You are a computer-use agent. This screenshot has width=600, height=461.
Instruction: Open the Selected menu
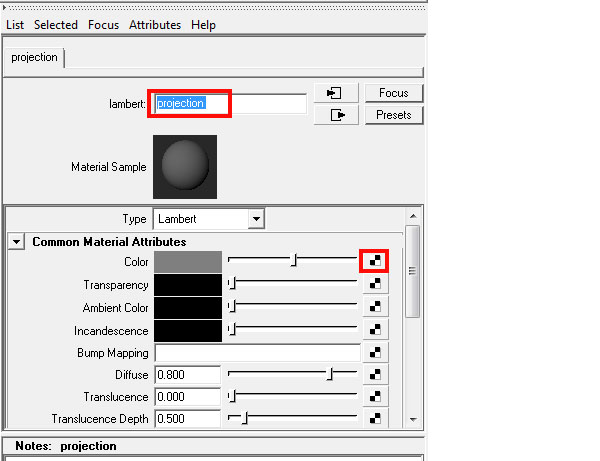[56, 25]
